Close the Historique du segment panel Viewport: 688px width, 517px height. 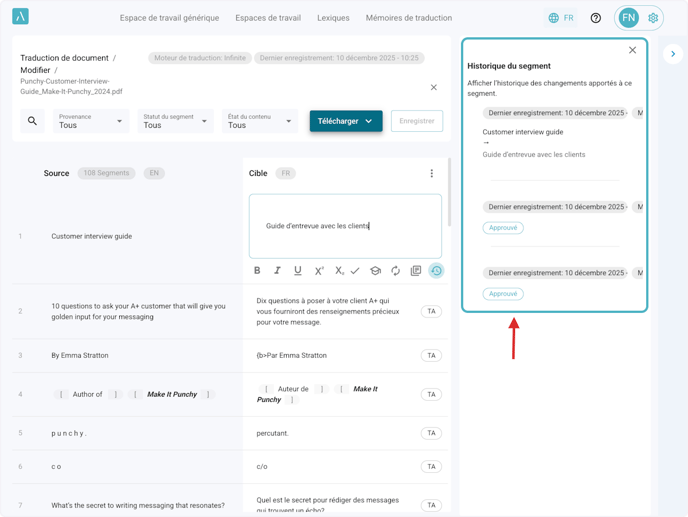tap(632, 50)
